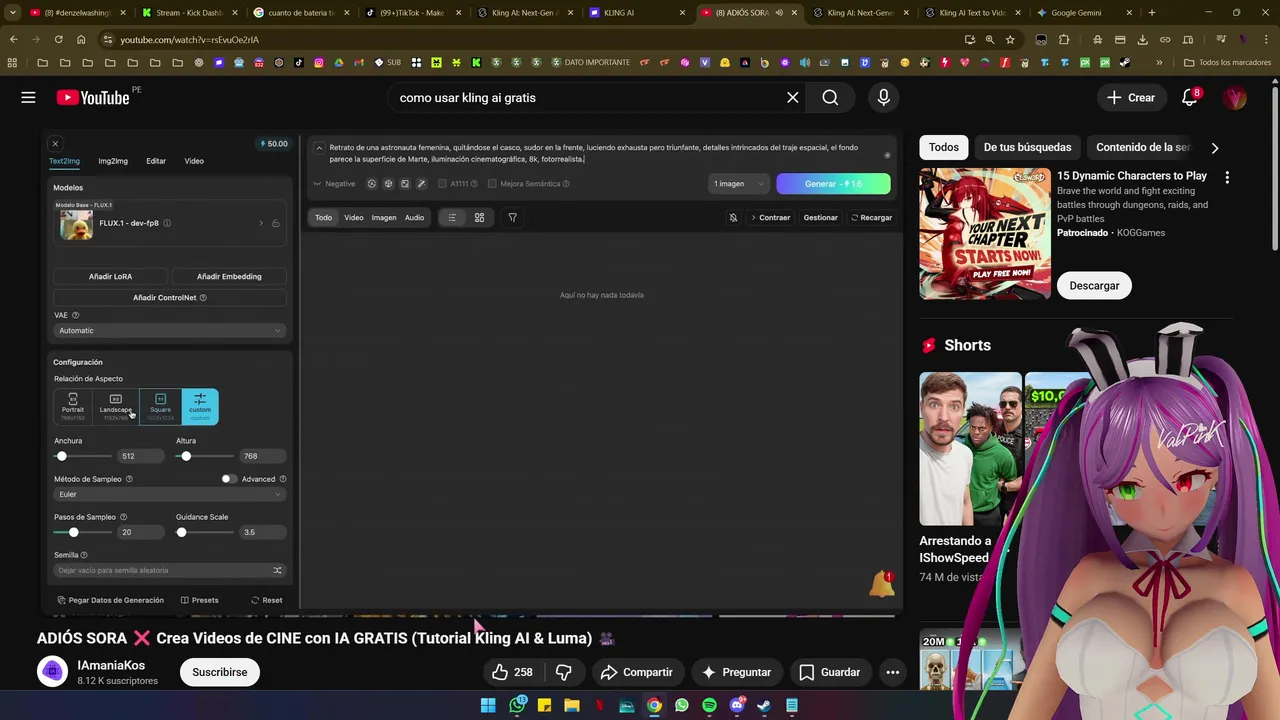1280x720 pixels.
Task: Click the Generar button
Action: tap(833, 184)
